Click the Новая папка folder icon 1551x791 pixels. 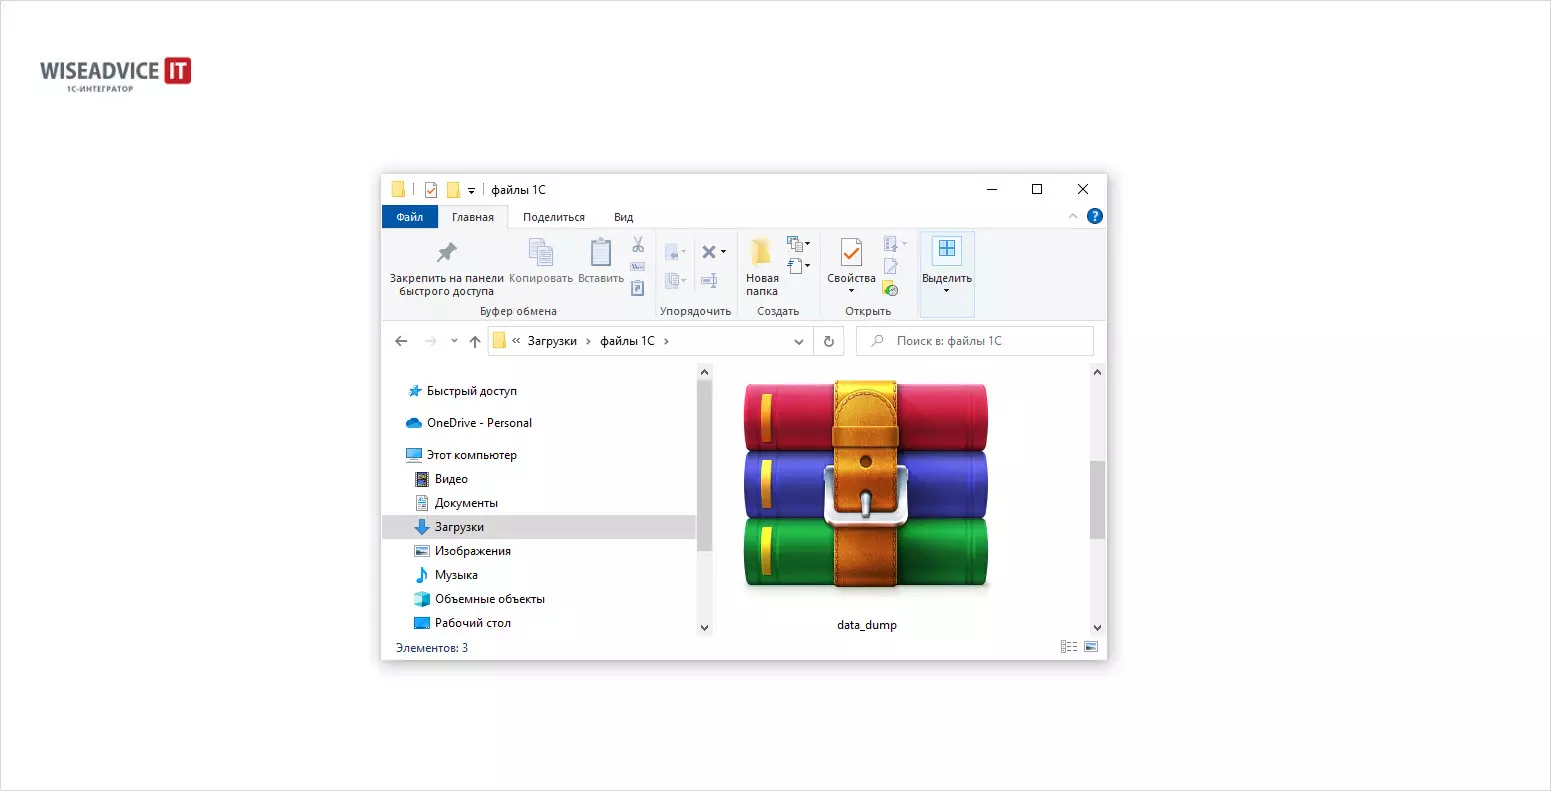point(762,252)
